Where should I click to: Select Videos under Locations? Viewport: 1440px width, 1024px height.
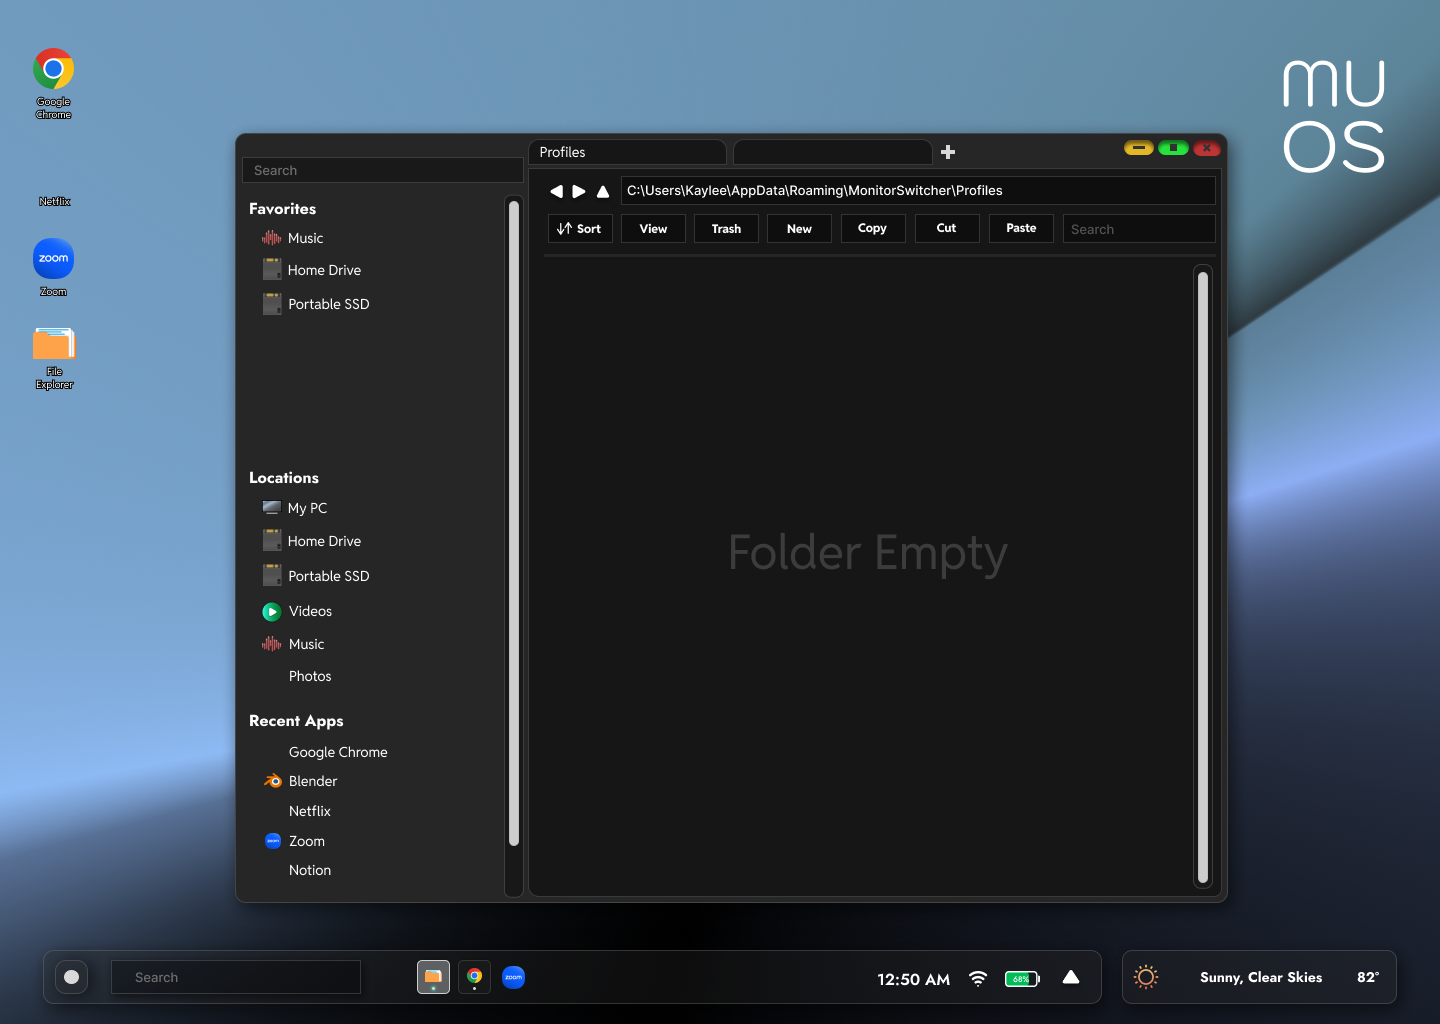[310, 611]
